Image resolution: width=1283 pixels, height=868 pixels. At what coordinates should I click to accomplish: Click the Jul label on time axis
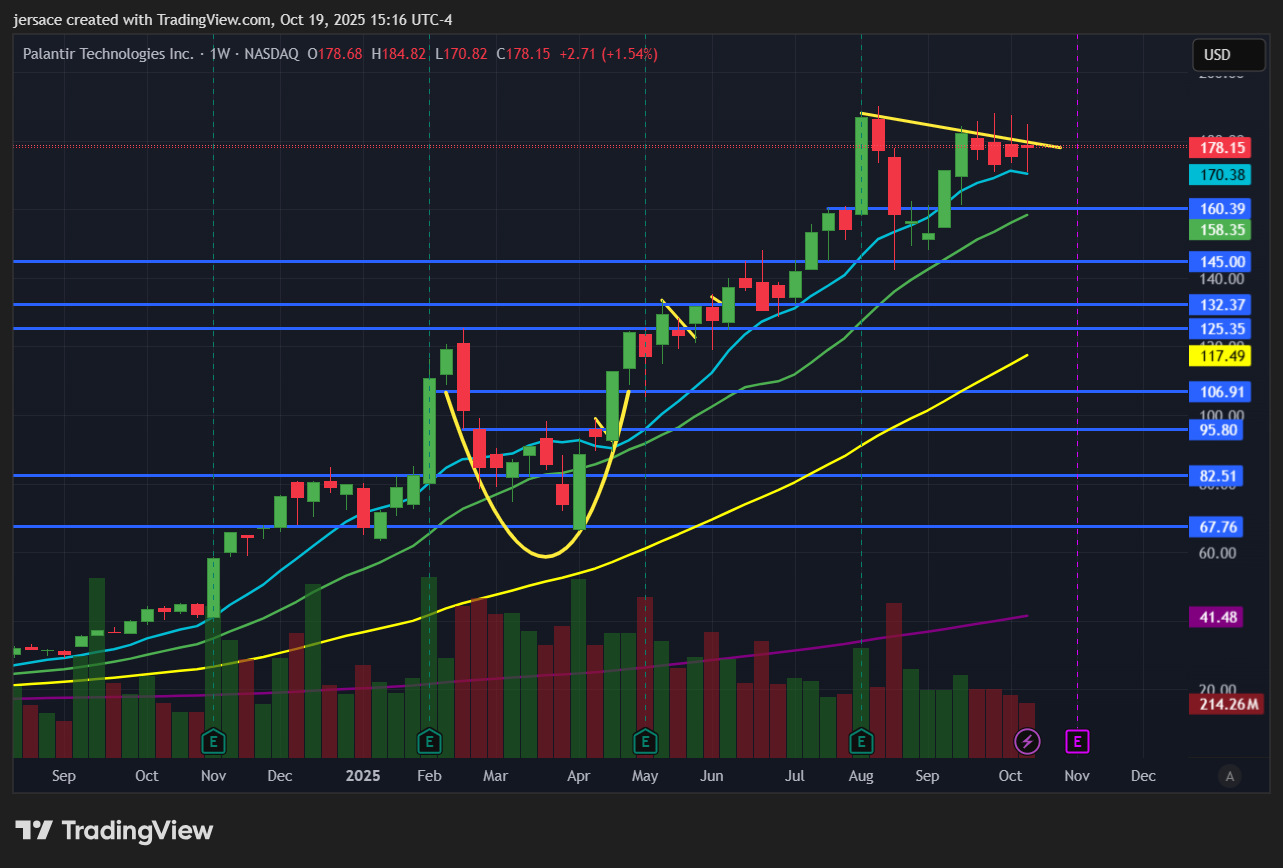click(x=795, y=776)
